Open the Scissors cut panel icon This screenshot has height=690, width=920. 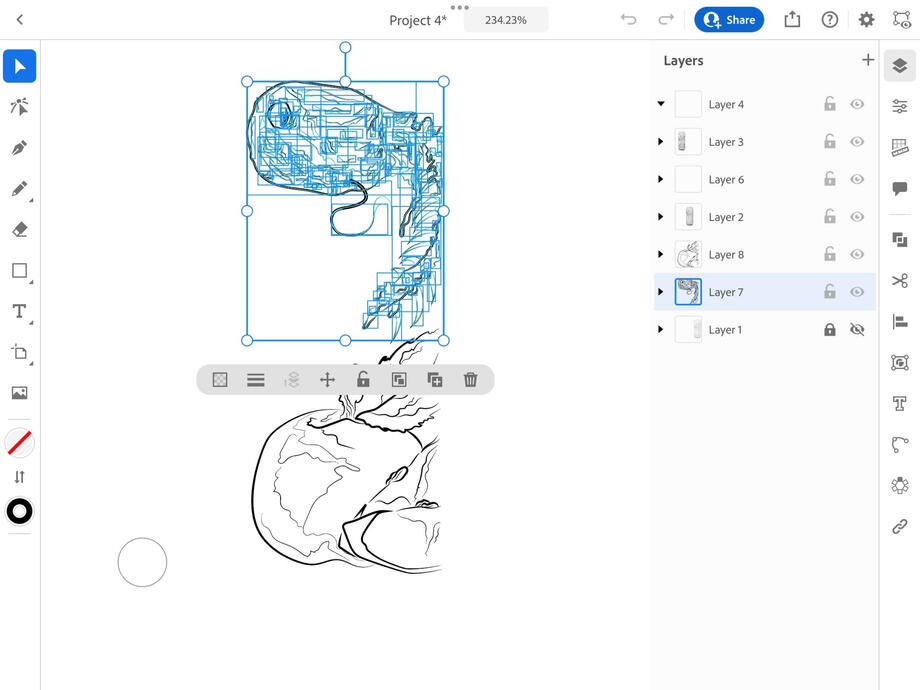tap(899, 281)
